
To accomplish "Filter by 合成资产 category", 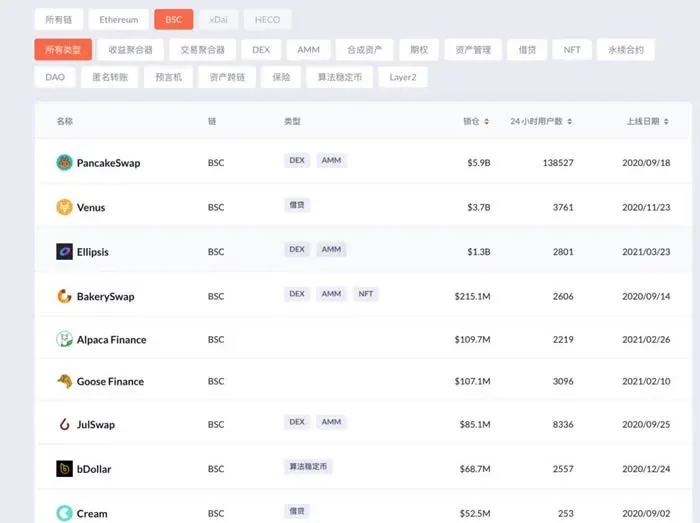I will [364, 50].
